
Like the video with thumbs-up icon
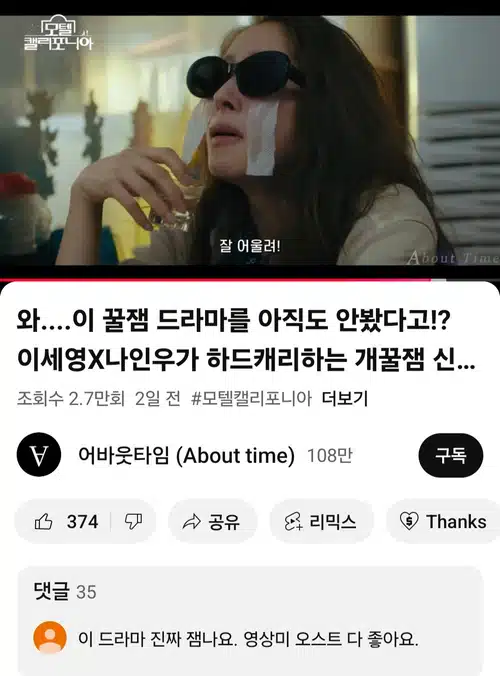pos(44,522)
